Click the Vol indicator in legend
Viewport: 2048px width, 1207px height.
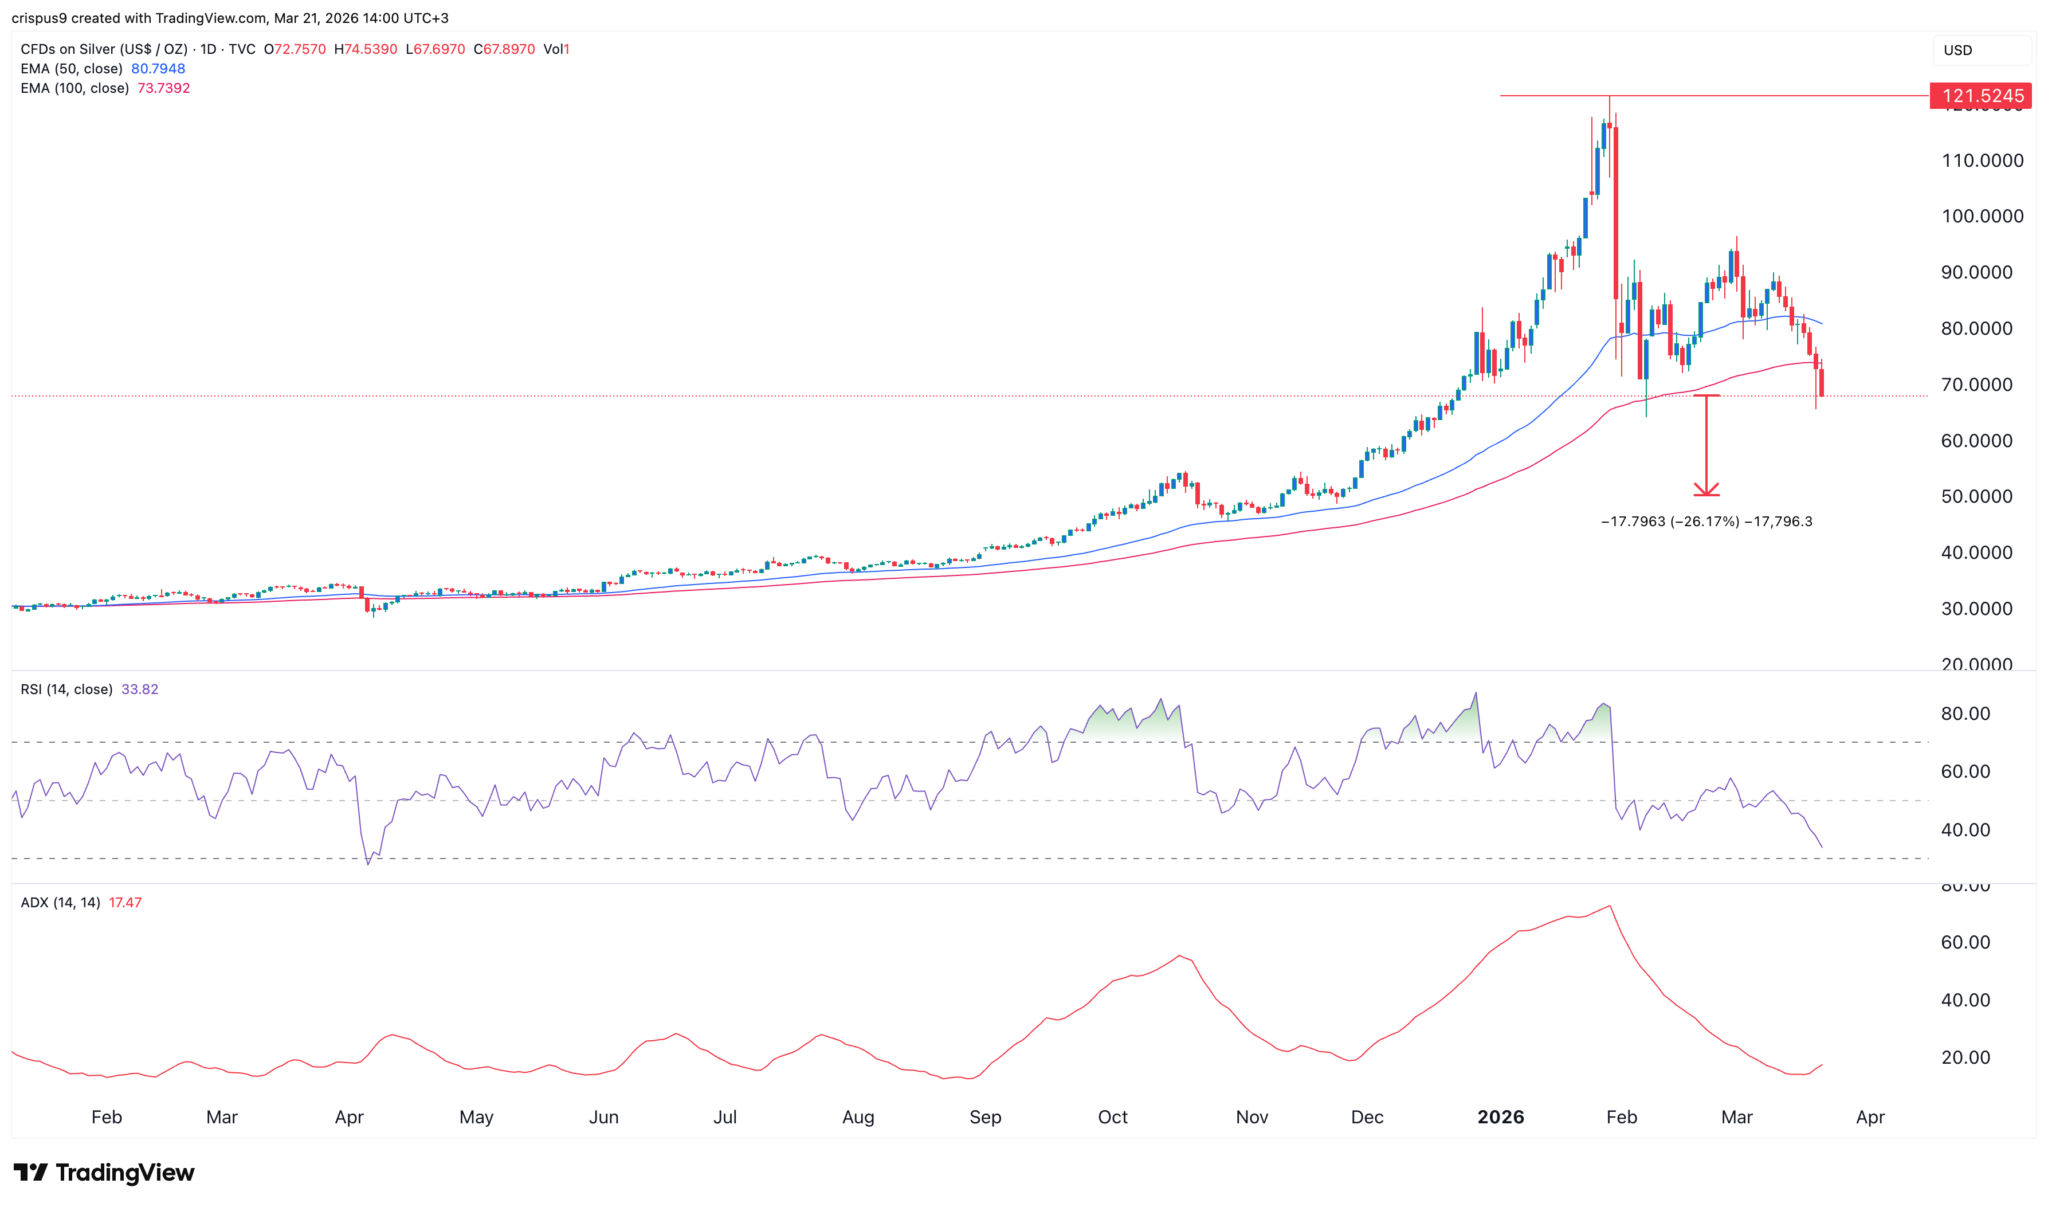coord(555,49)
